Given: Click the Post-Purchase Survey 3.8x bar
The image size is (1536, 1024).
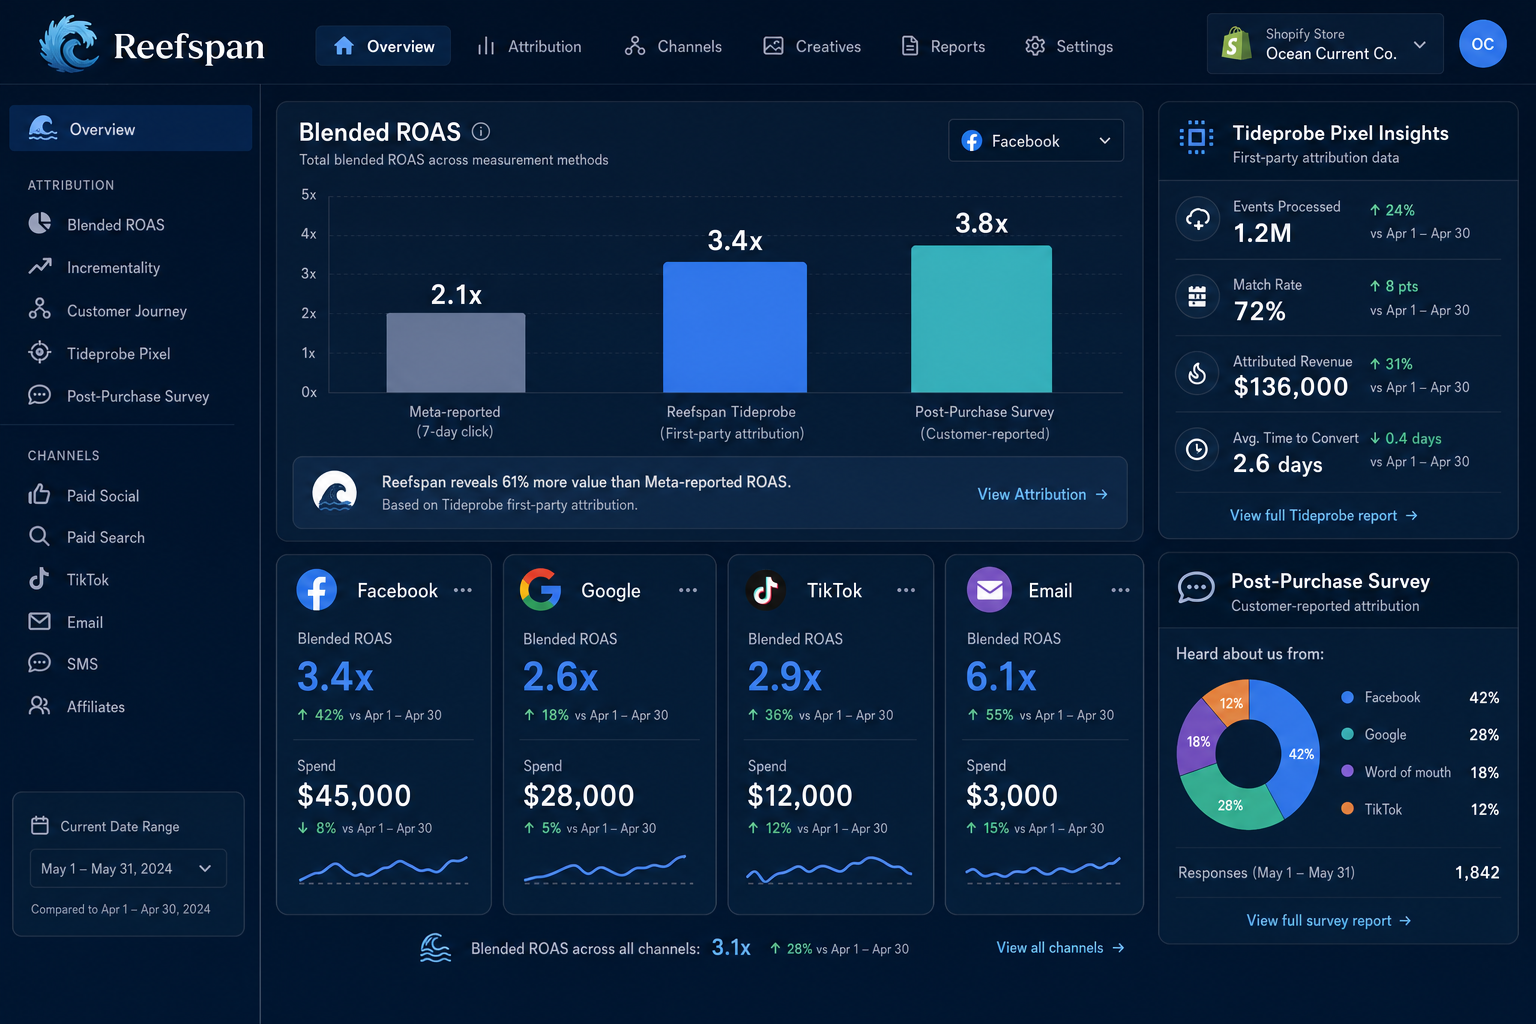Looking at the screenshot, I should [981, 319].
